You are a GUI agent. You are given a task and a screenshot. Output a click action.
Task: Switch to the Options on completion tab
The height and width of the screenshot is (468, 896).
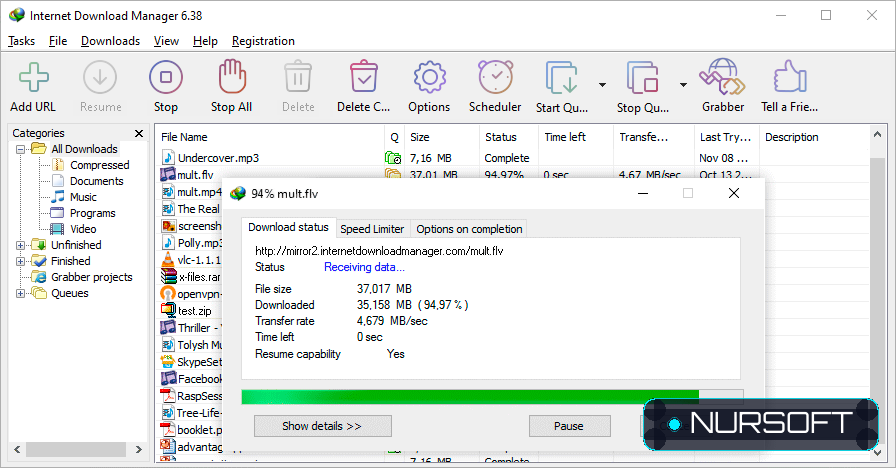click(x=469, y=229)
